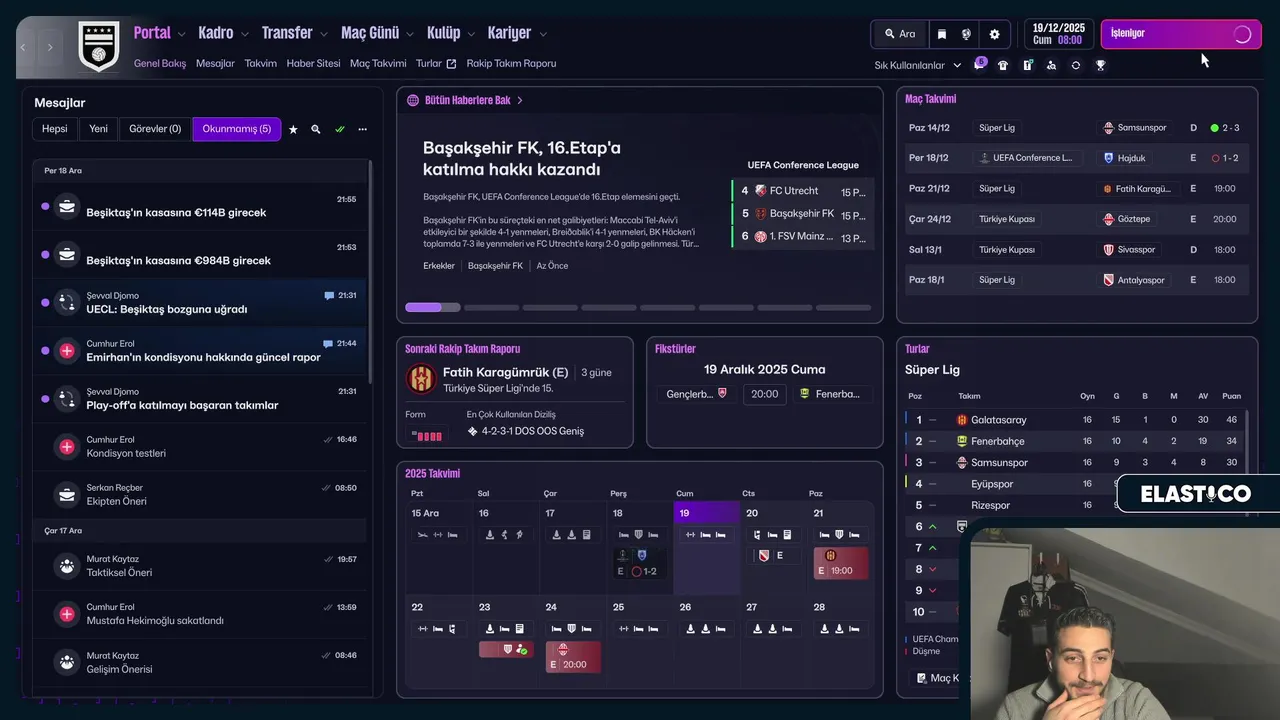This screenshot has height=720, width=1280.
Task: Open message 'Mustafa Hekimoğlu sakatlandı'
Action: click(199, 614)
